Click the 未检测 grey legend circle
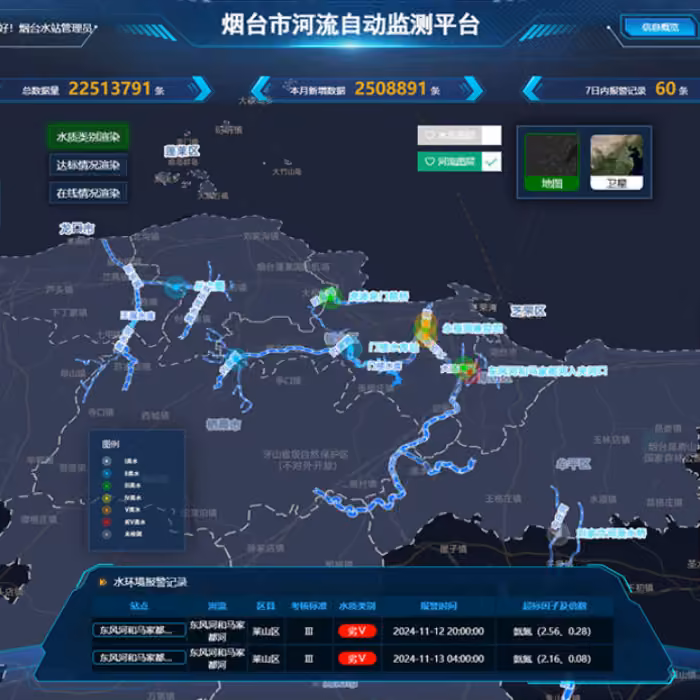Image resolution: width=700 pixels, height=700 pixels. (x=106, y=533)
